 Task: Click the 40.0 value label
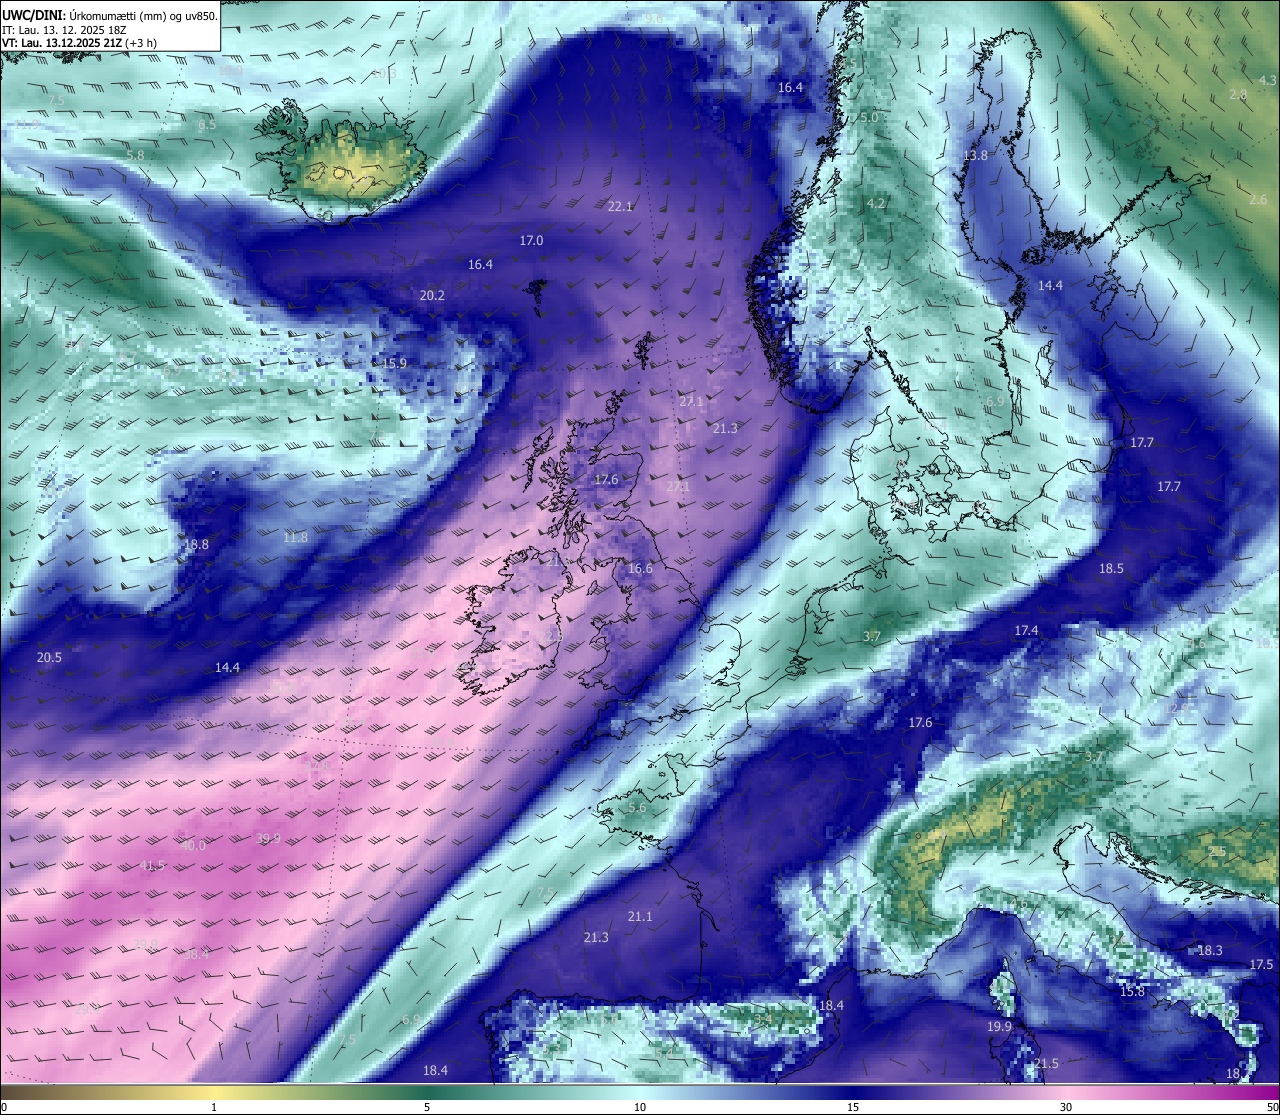coord(193,846)
